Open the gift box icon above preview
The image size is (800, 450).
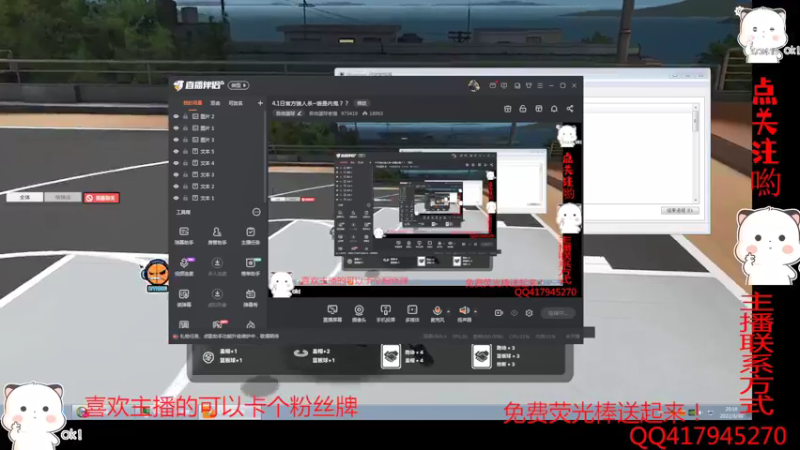tap(507, 109)
